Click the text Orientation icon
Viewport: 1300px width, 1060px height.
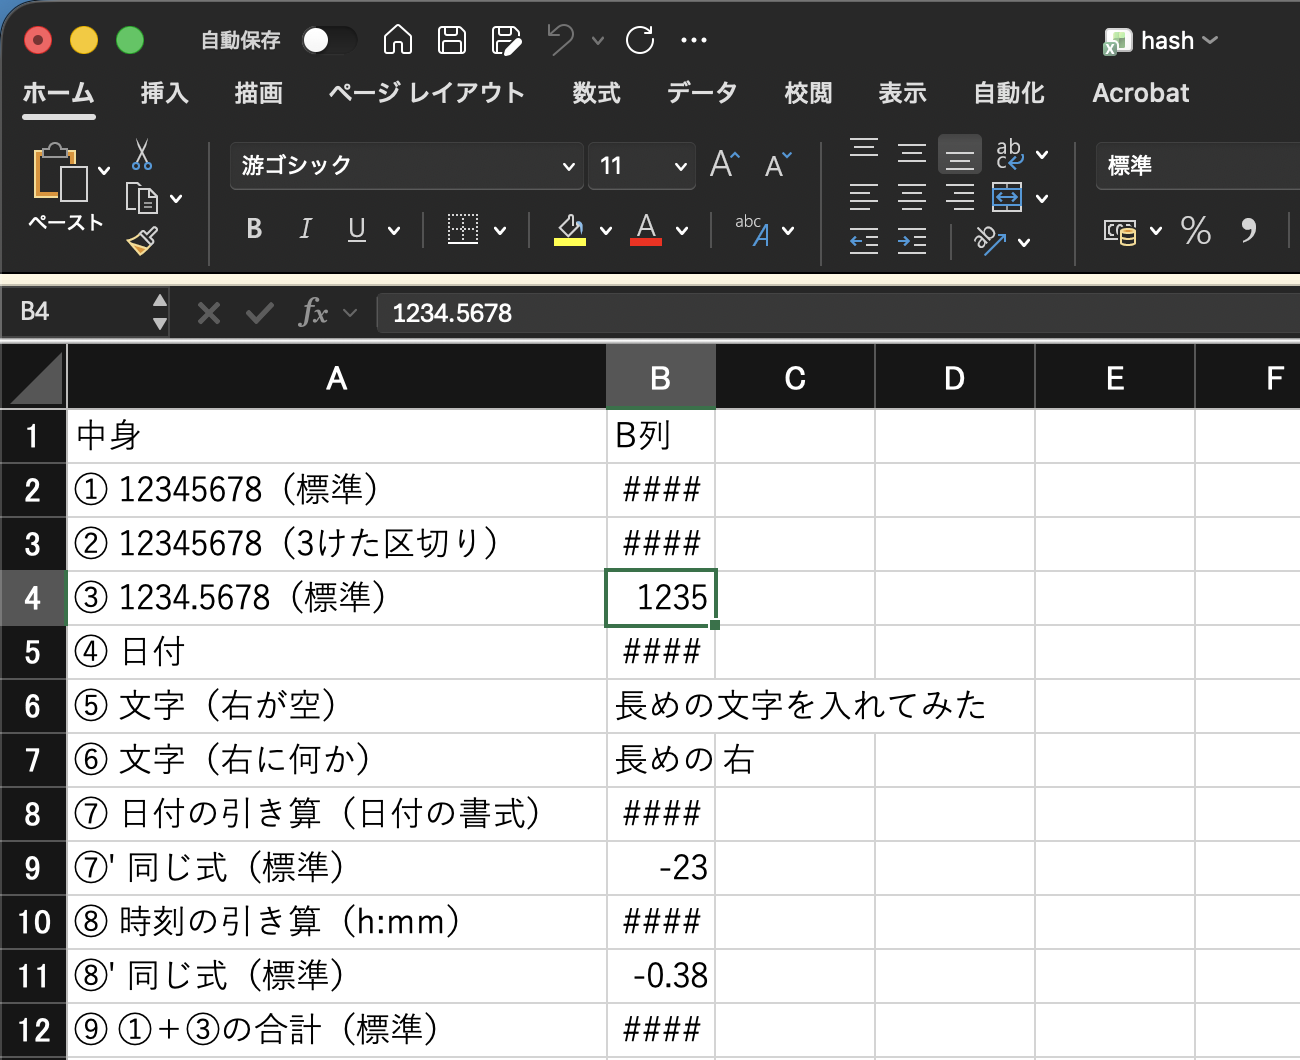pos(990,241)
